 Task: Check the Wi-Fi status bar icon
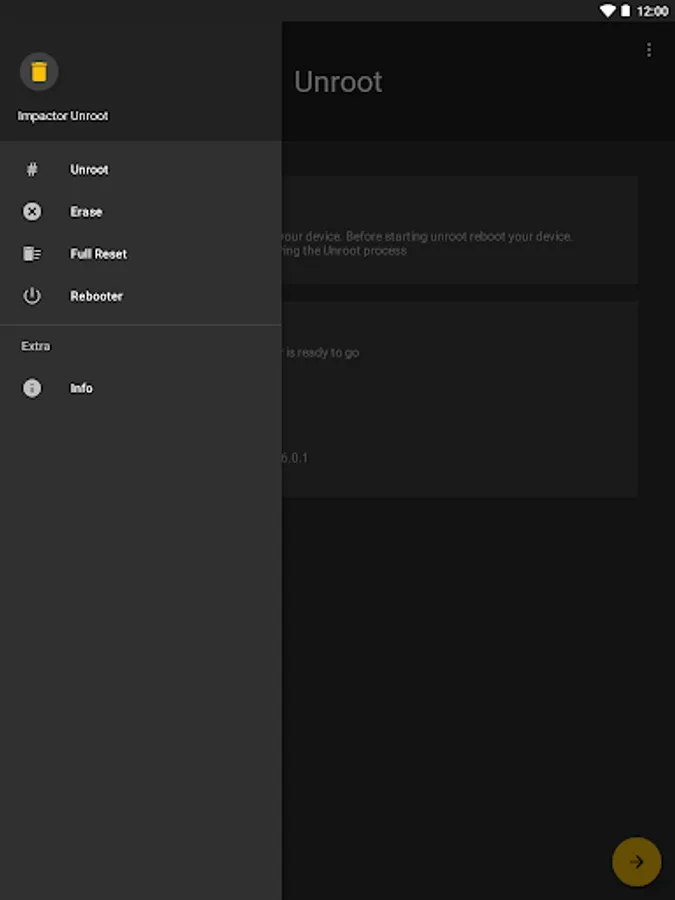607,11
